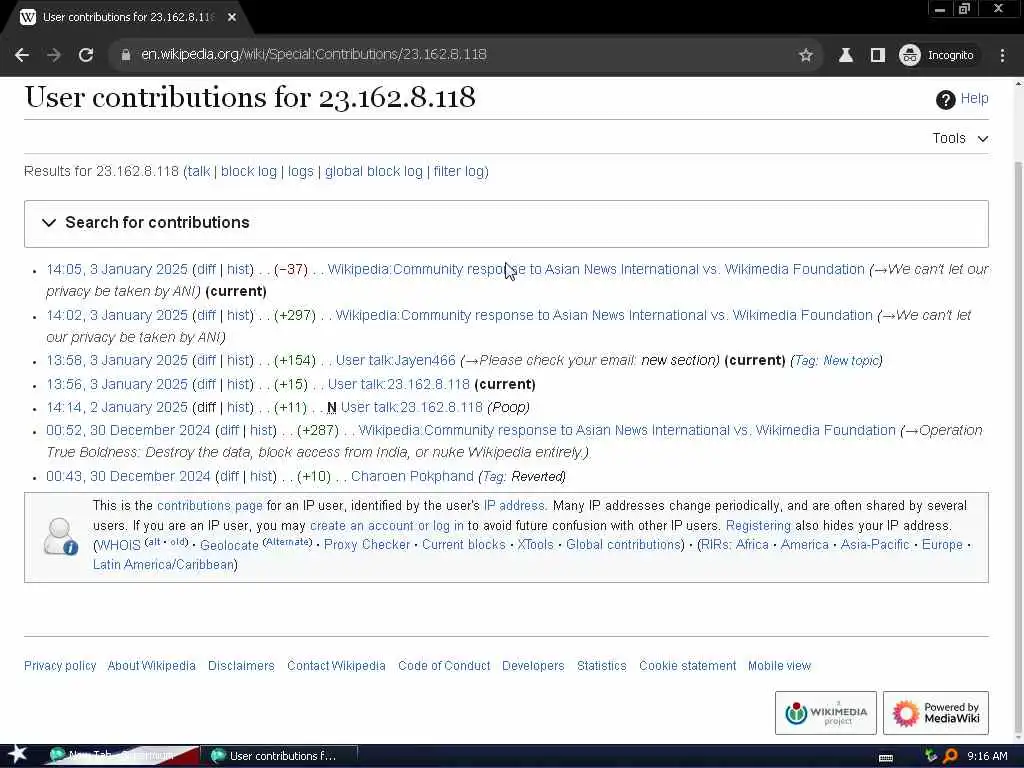The image size is (1024, 768).
Task: Switch to New Tab taskbar window
Action: 121,756
